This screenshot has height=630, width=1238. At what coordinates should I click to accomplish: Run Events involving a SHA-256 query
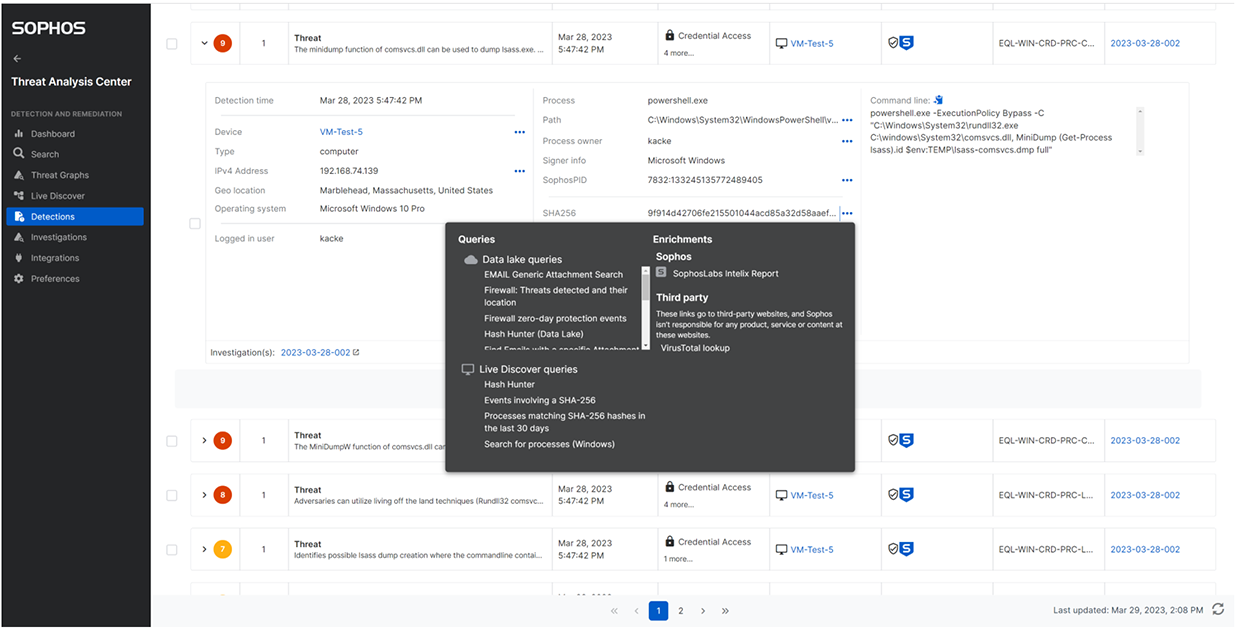(x=540, y=400)
